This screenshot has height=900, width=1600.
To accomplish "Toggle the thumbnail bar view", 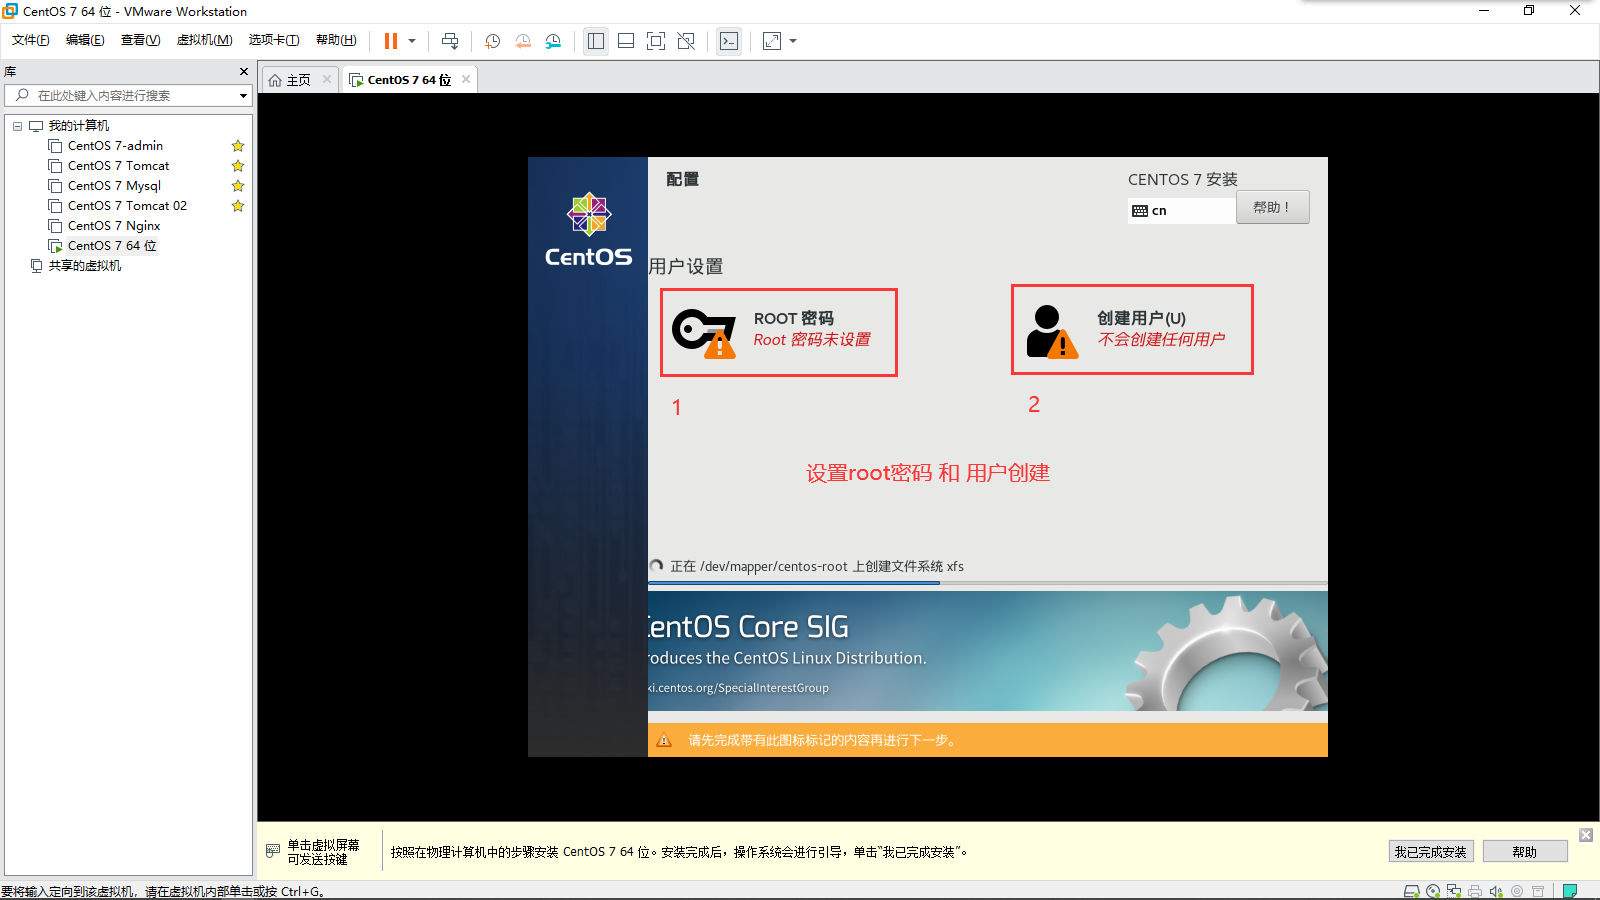I will click(x=626, y=41).
